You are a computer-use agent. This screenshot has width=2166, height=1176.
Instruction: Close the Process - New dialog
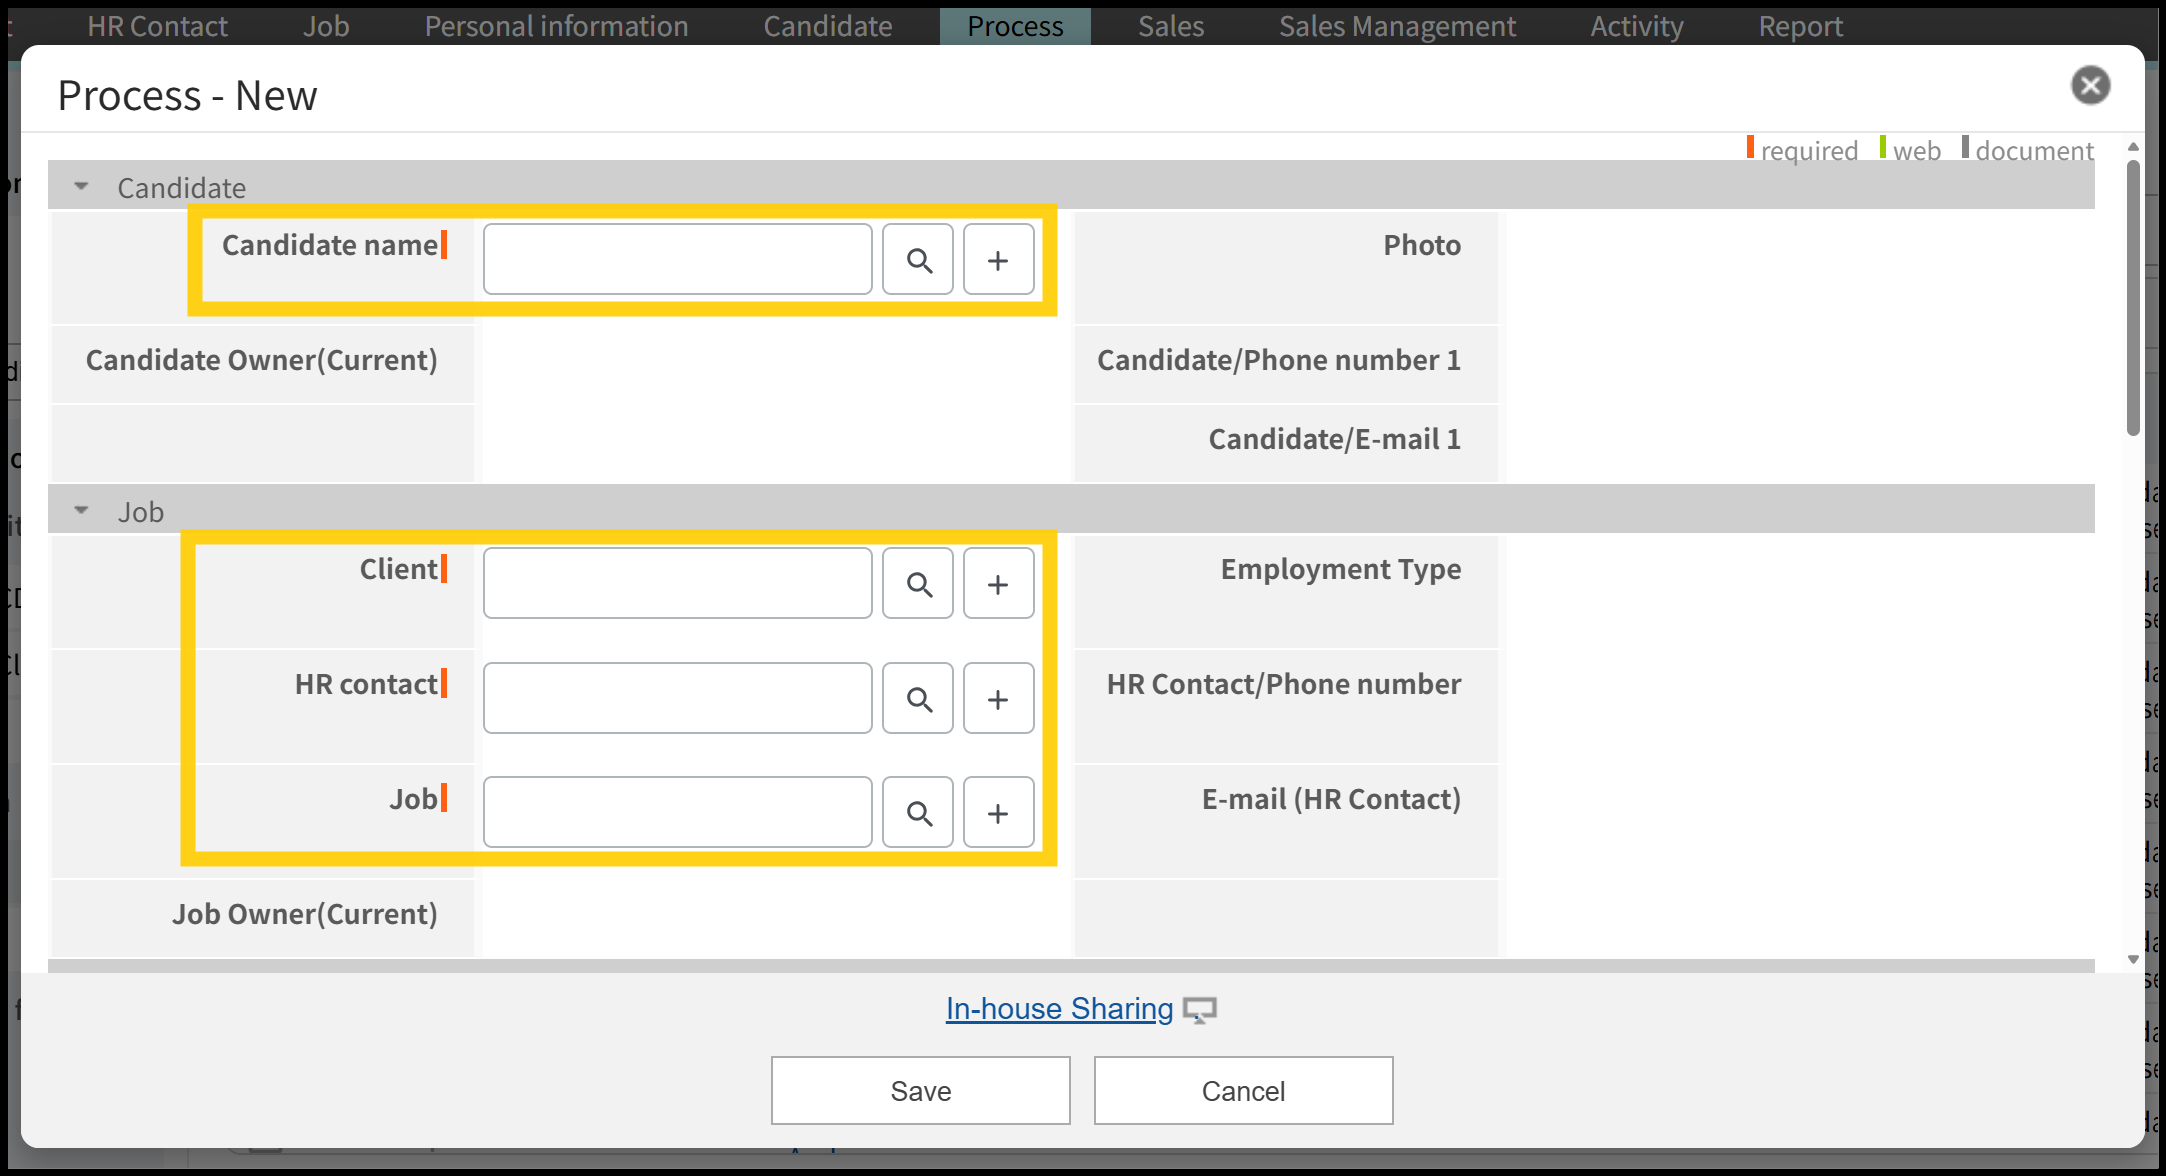(x=2090, y=85)
